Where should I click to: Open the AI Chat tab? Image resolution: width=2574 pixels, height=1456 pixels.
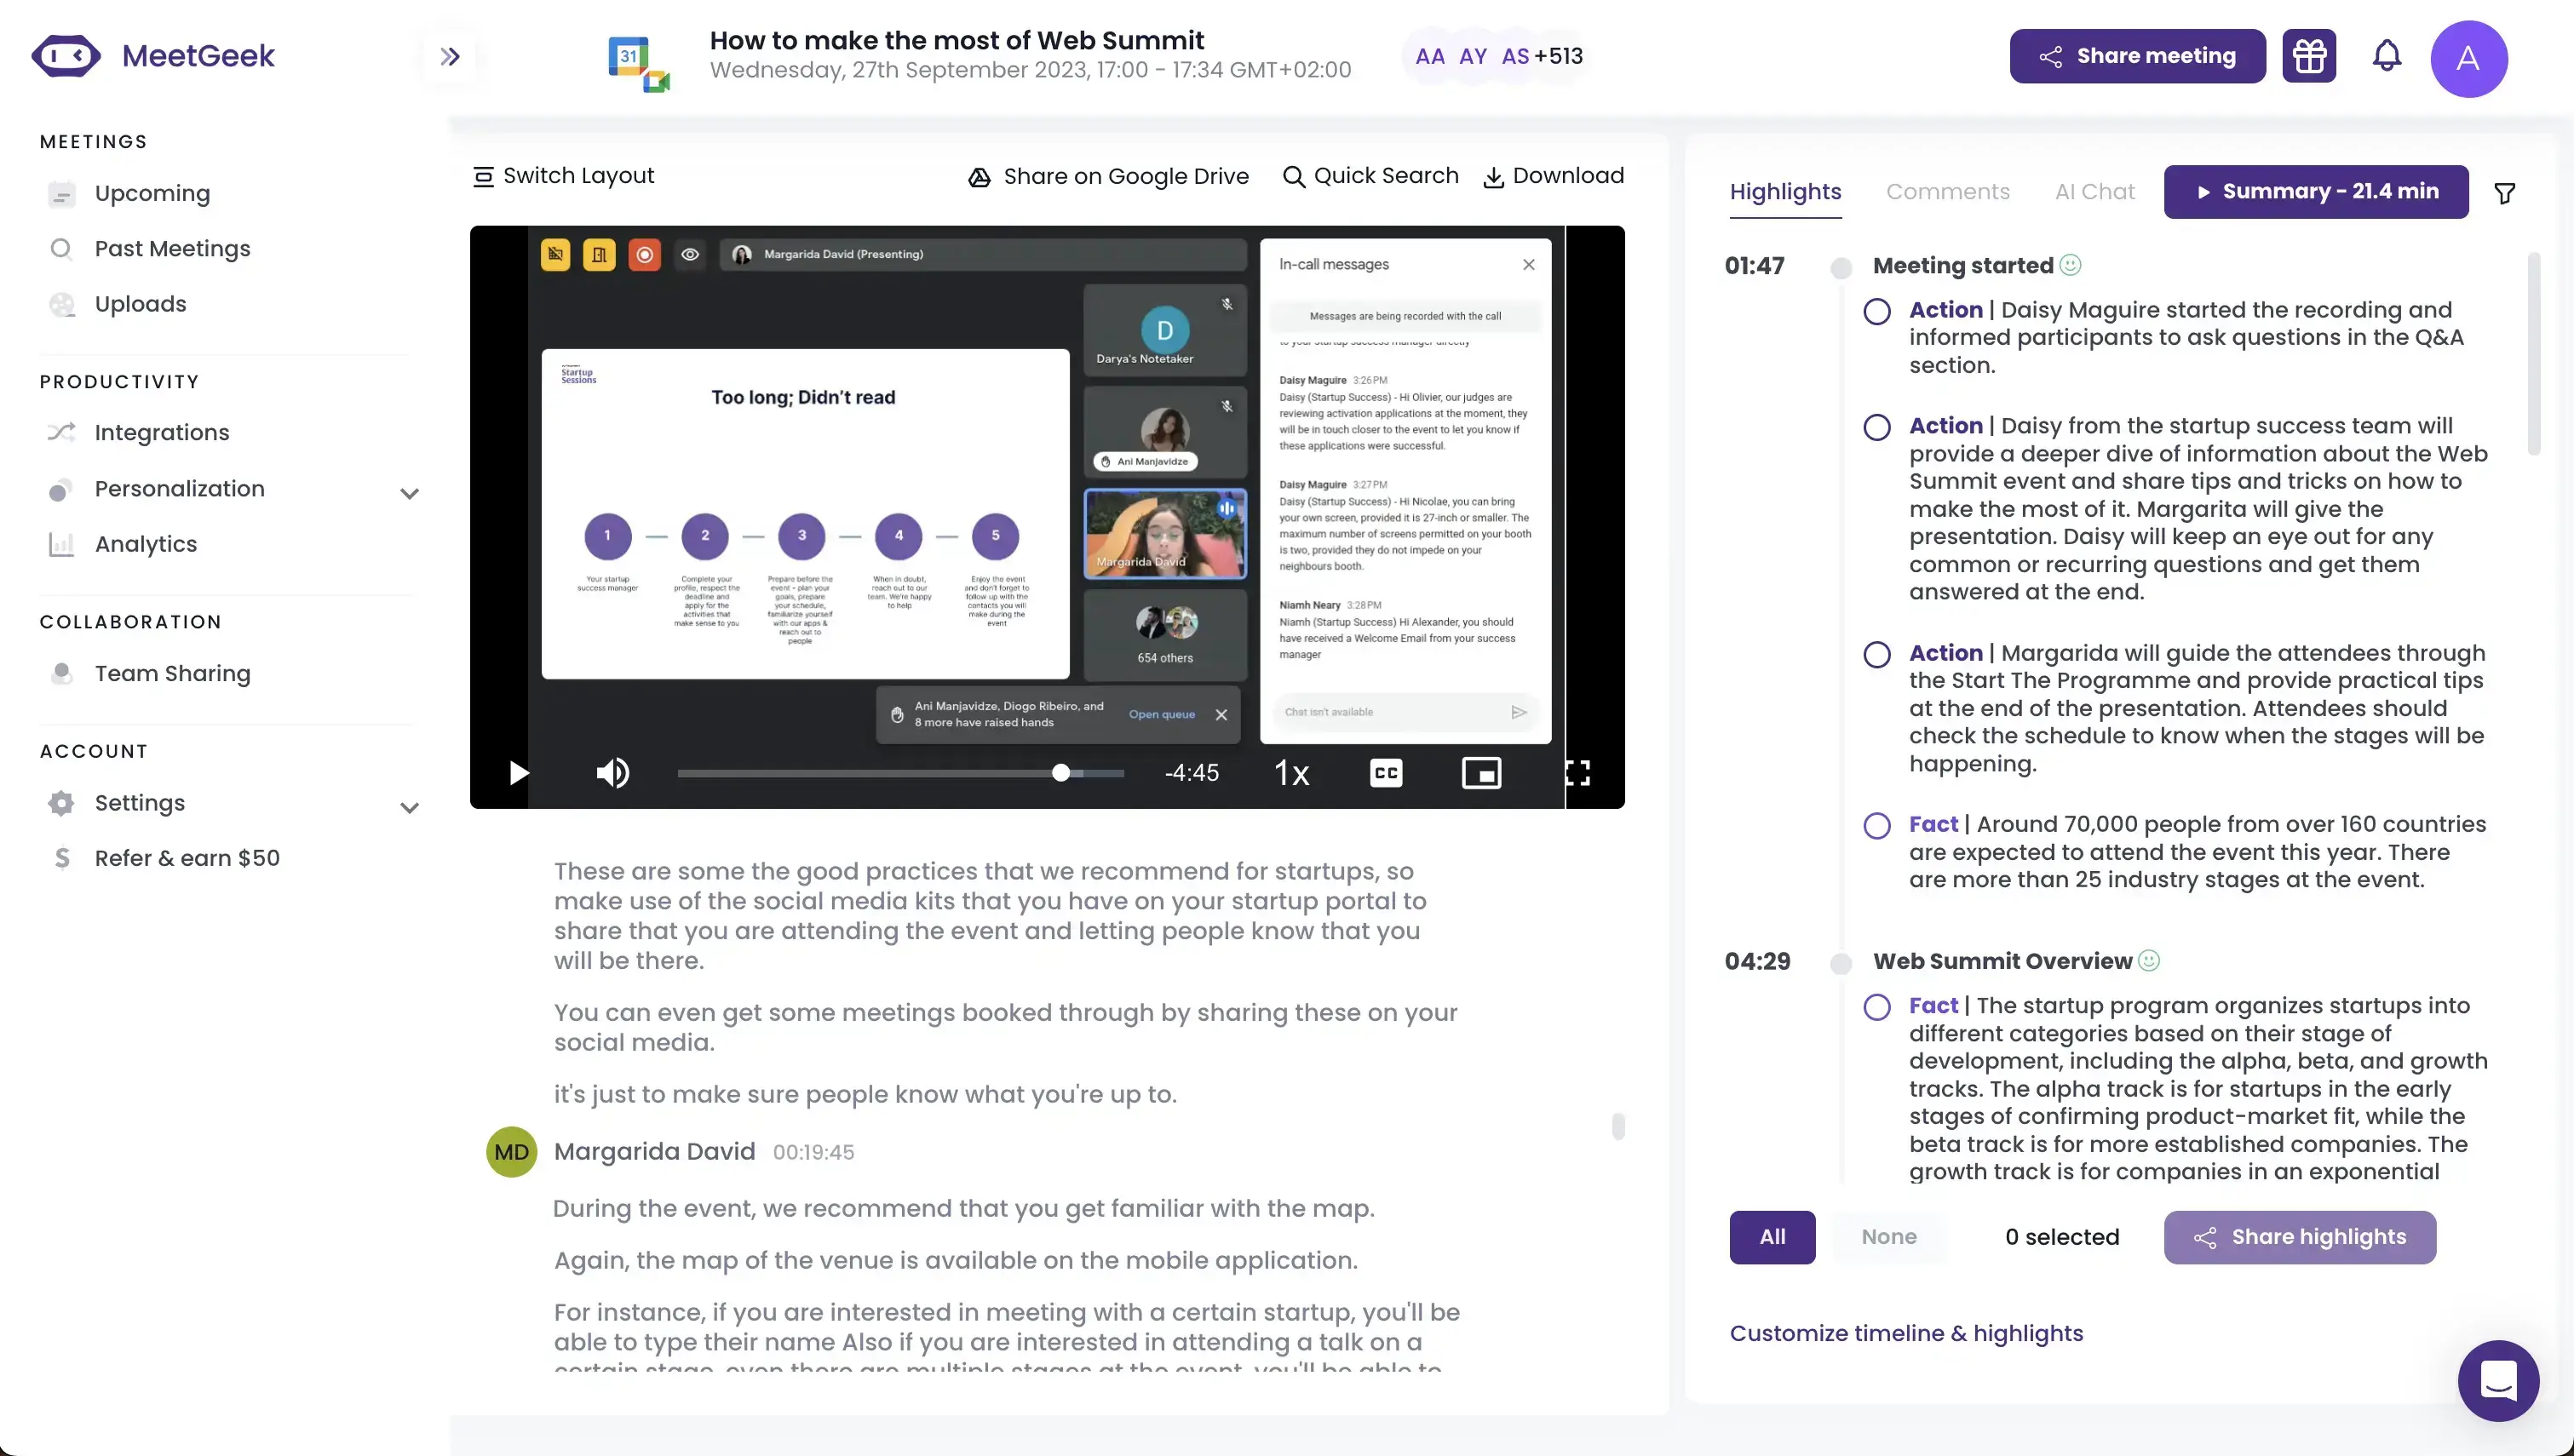pos(2095,191)
